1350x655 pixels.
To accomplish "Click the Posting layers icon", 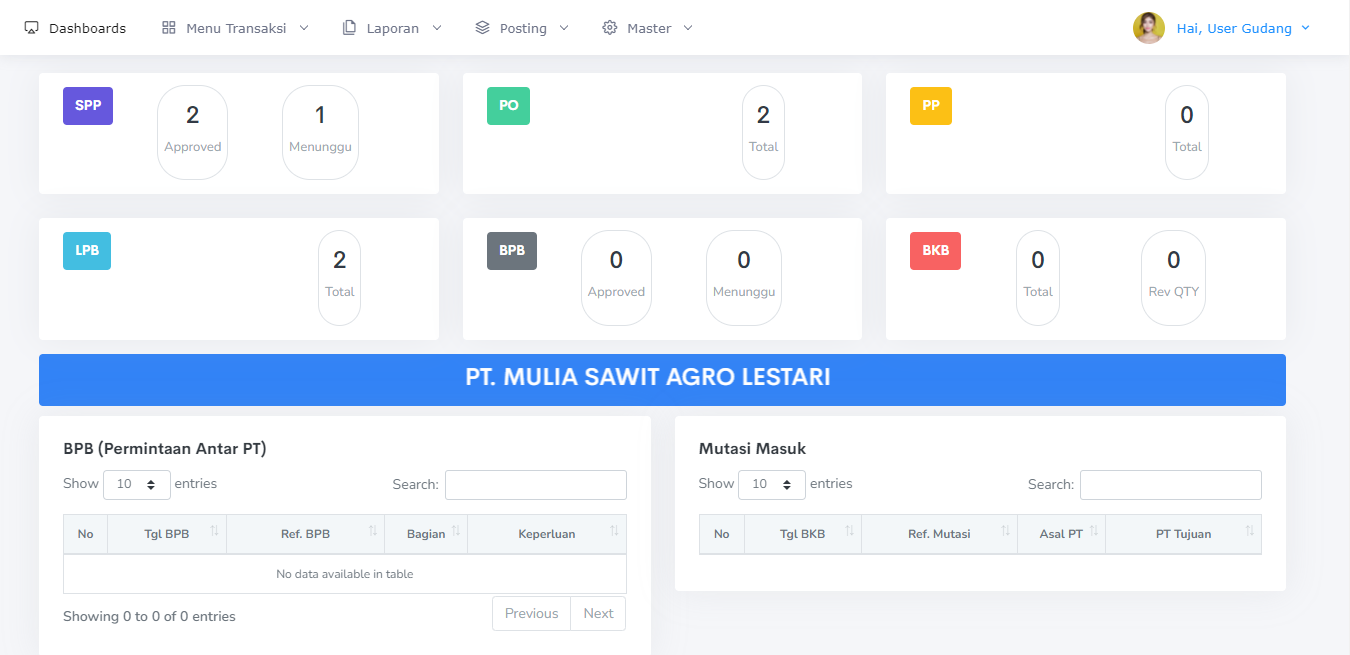I will 485,27.
